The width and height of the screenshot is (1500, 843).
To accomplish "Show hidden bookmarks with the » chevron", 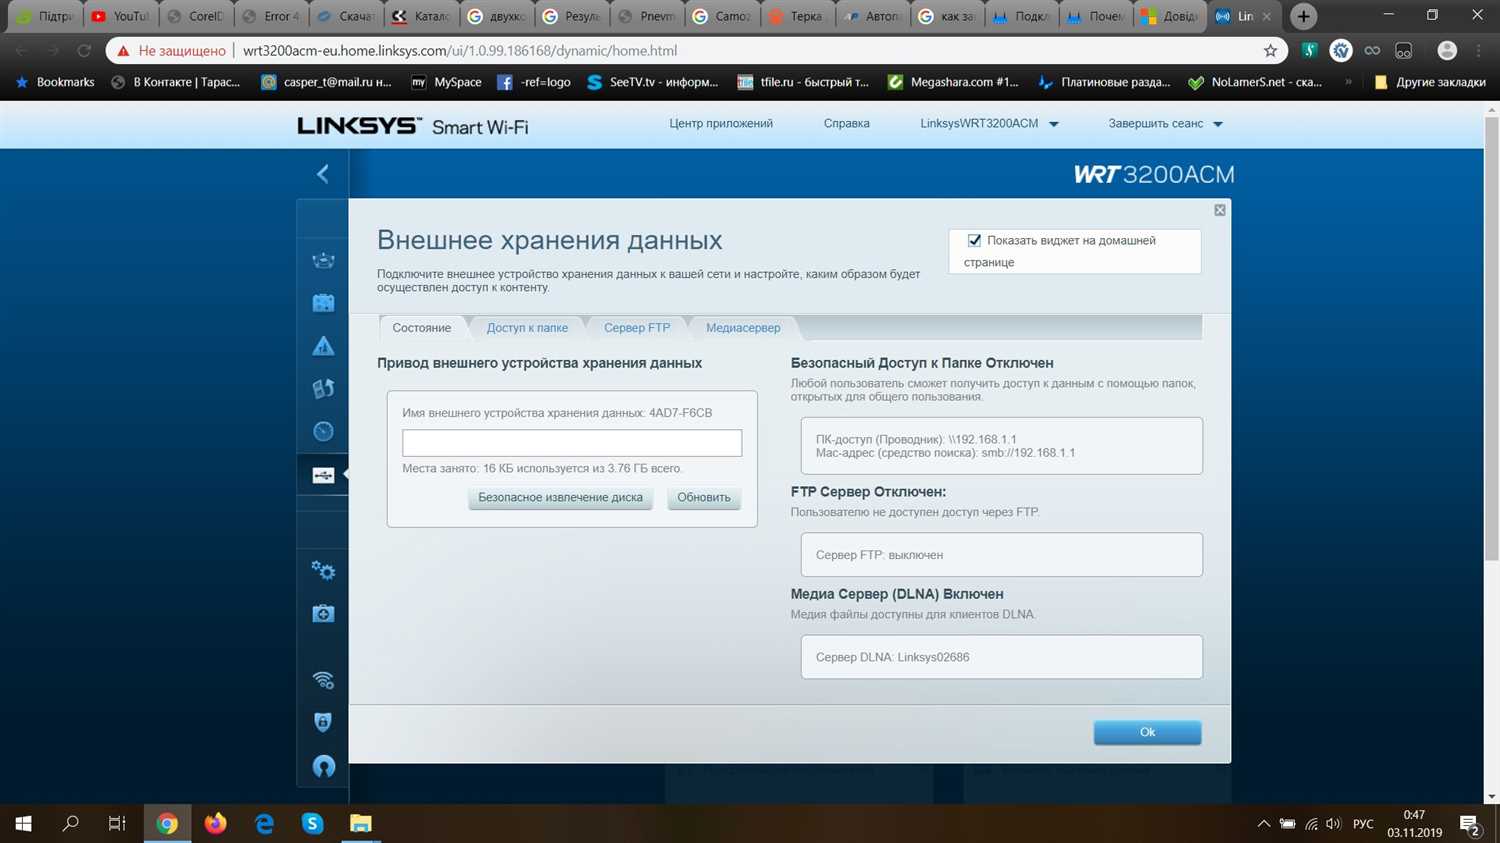I will 1348,82.
